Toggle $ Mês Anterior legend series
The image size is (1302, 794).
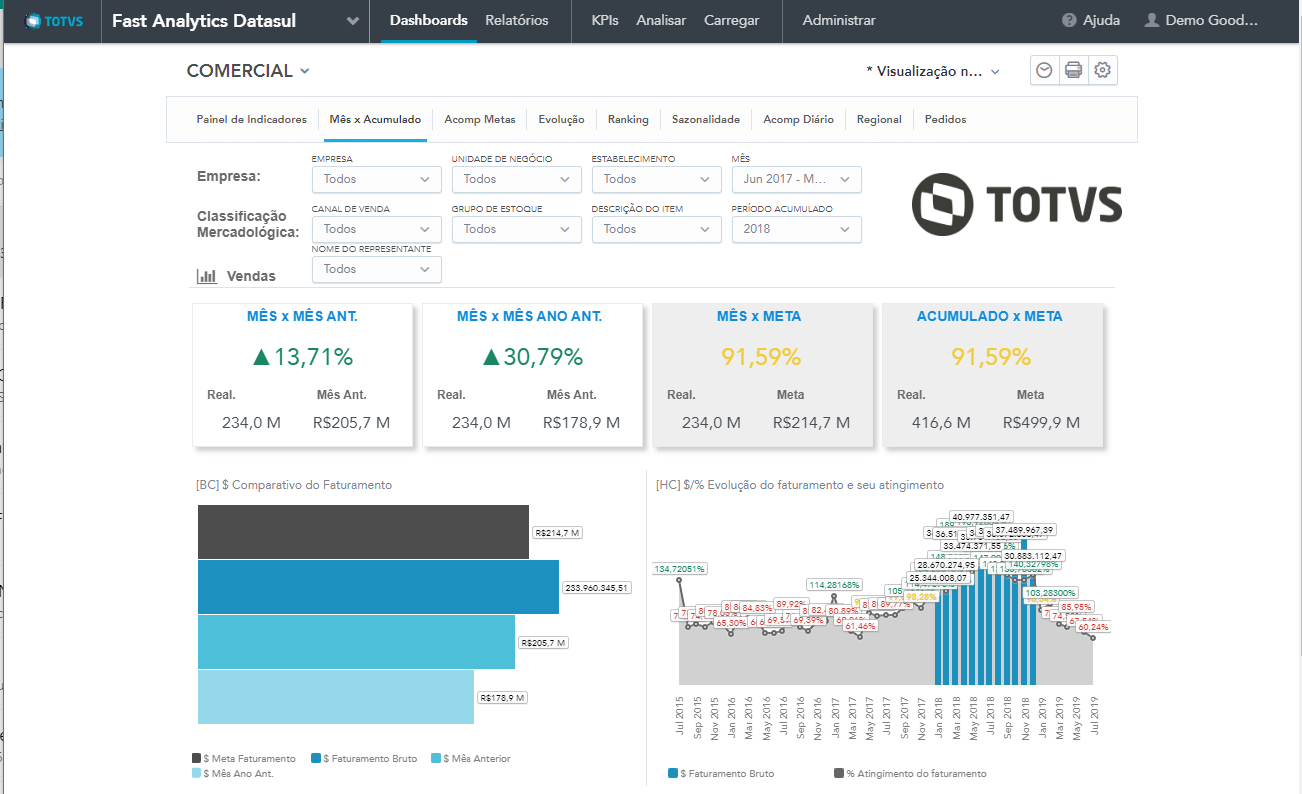pos(470,759)
